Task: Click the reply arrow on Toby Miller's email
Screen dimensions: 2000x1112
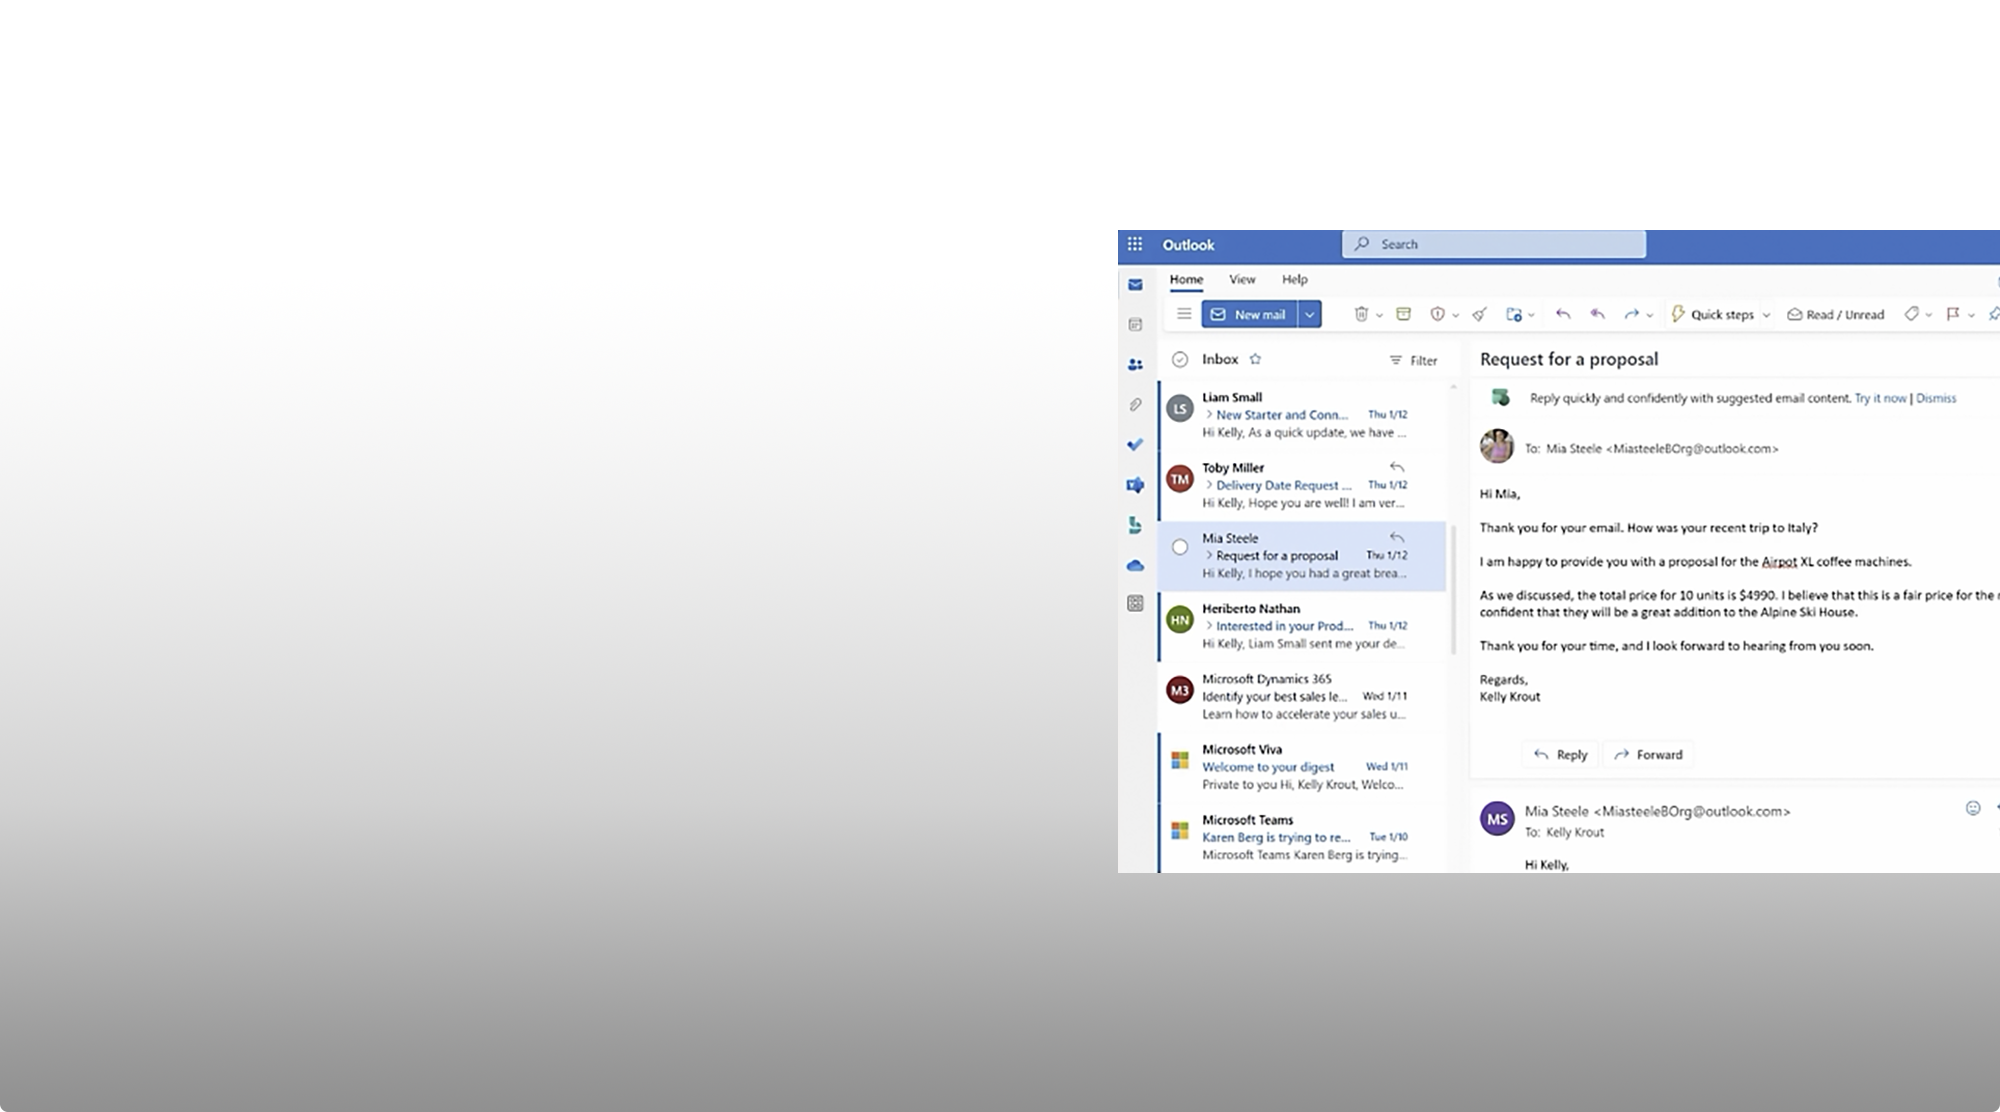Action: click(x=1397, y=467)
